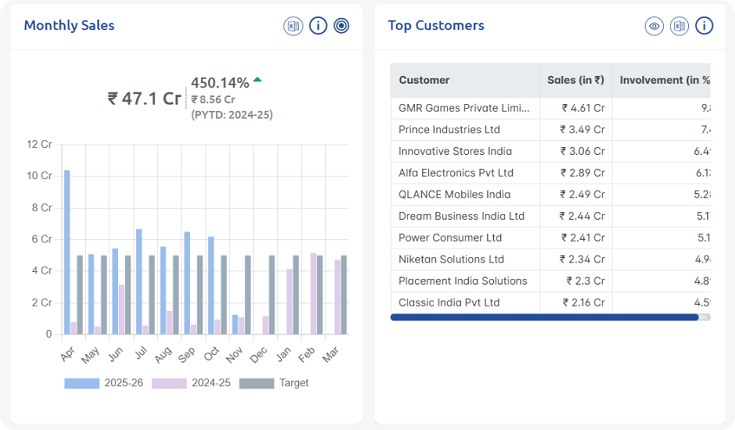Click the Top Customers panel title
This screenshot has width=735, height=430.
[436, 25]
